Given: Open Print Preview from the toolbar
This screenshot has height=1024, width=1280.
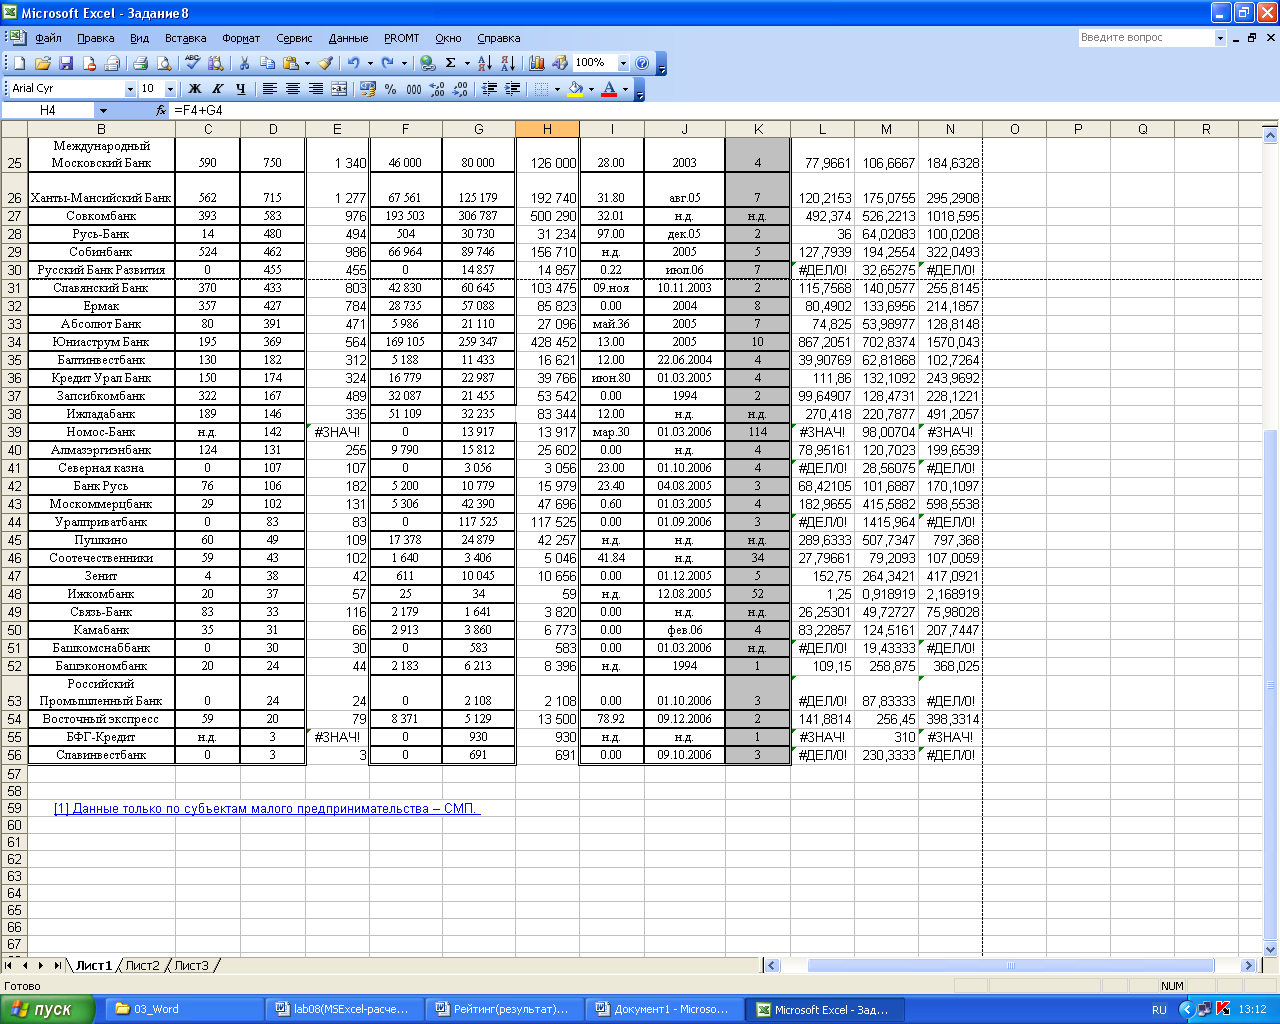Looking at the screenshot, I should point(164,63).
